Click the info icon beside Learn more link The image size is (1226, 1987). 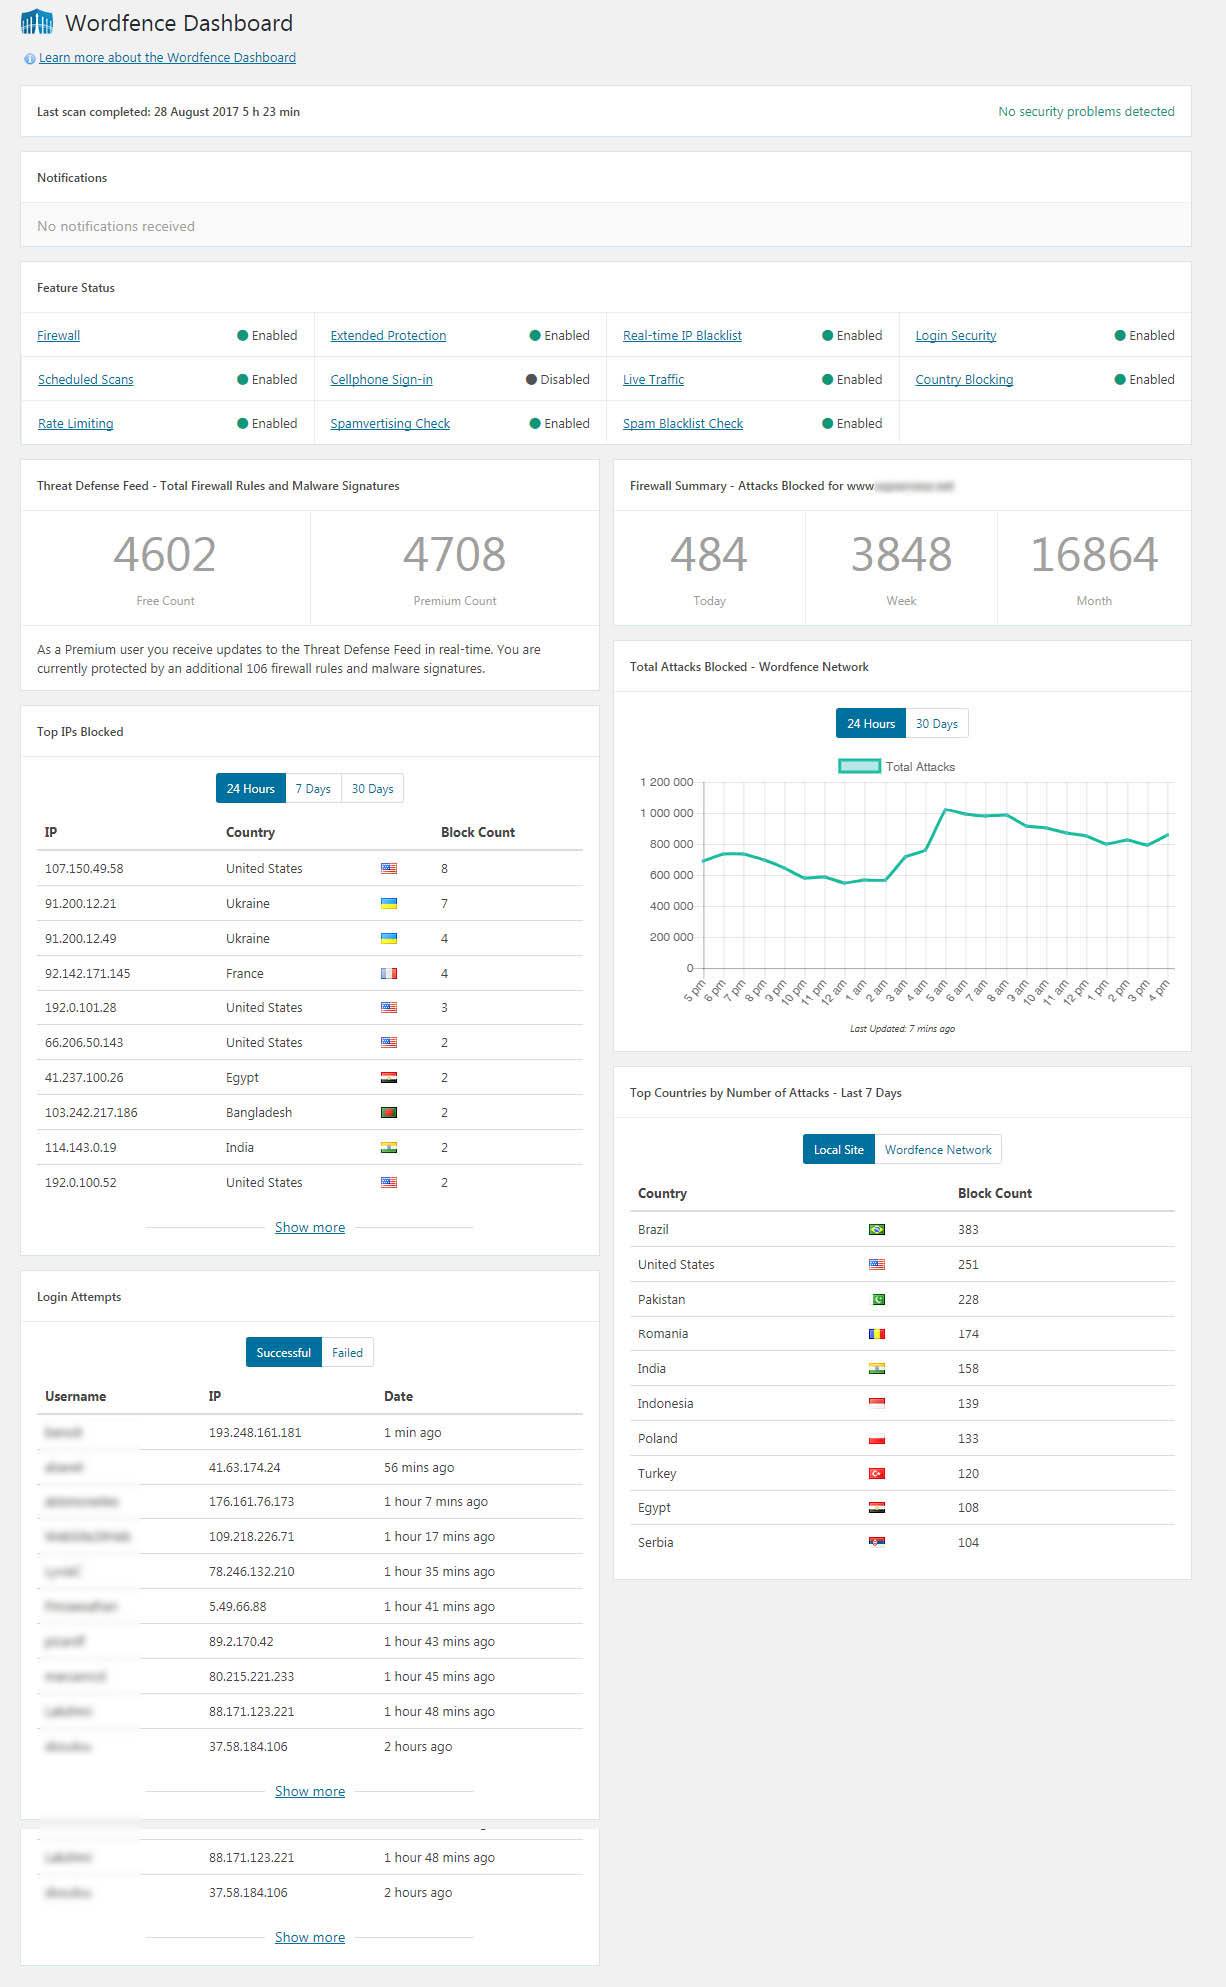point(29,59)
